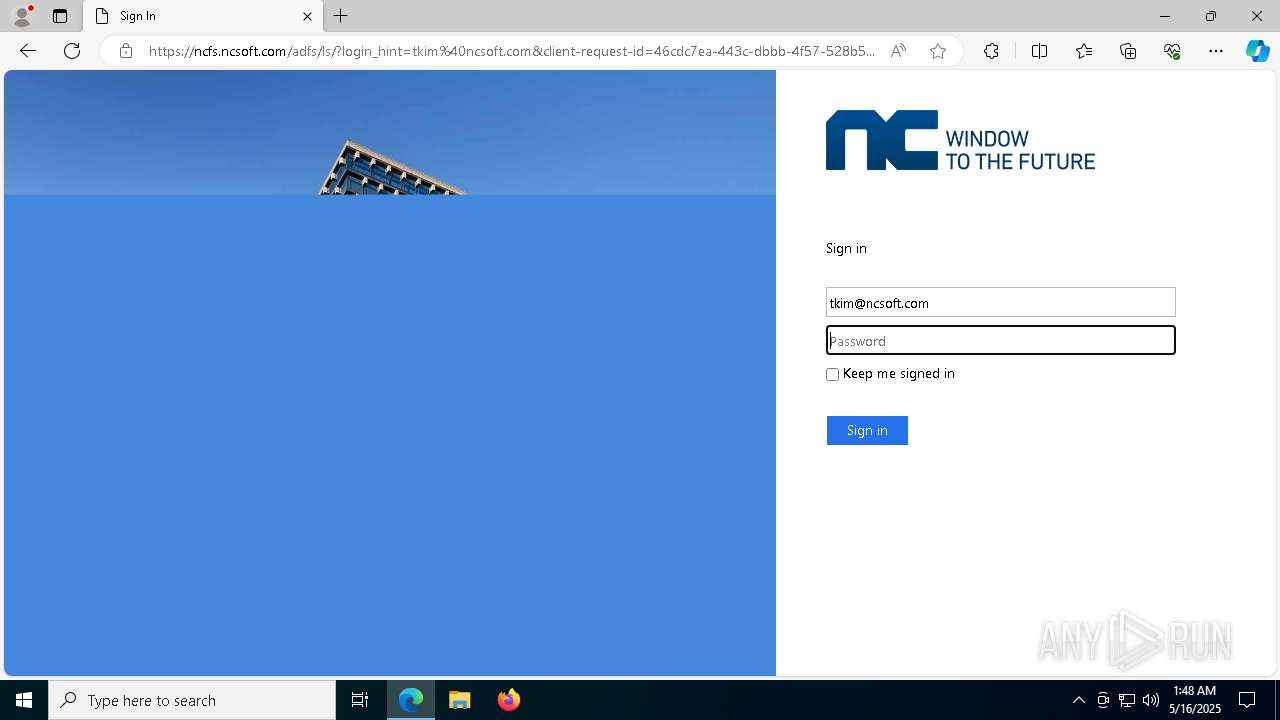Open the notification center icon
1280x720 pixels.
(1248, 700)
